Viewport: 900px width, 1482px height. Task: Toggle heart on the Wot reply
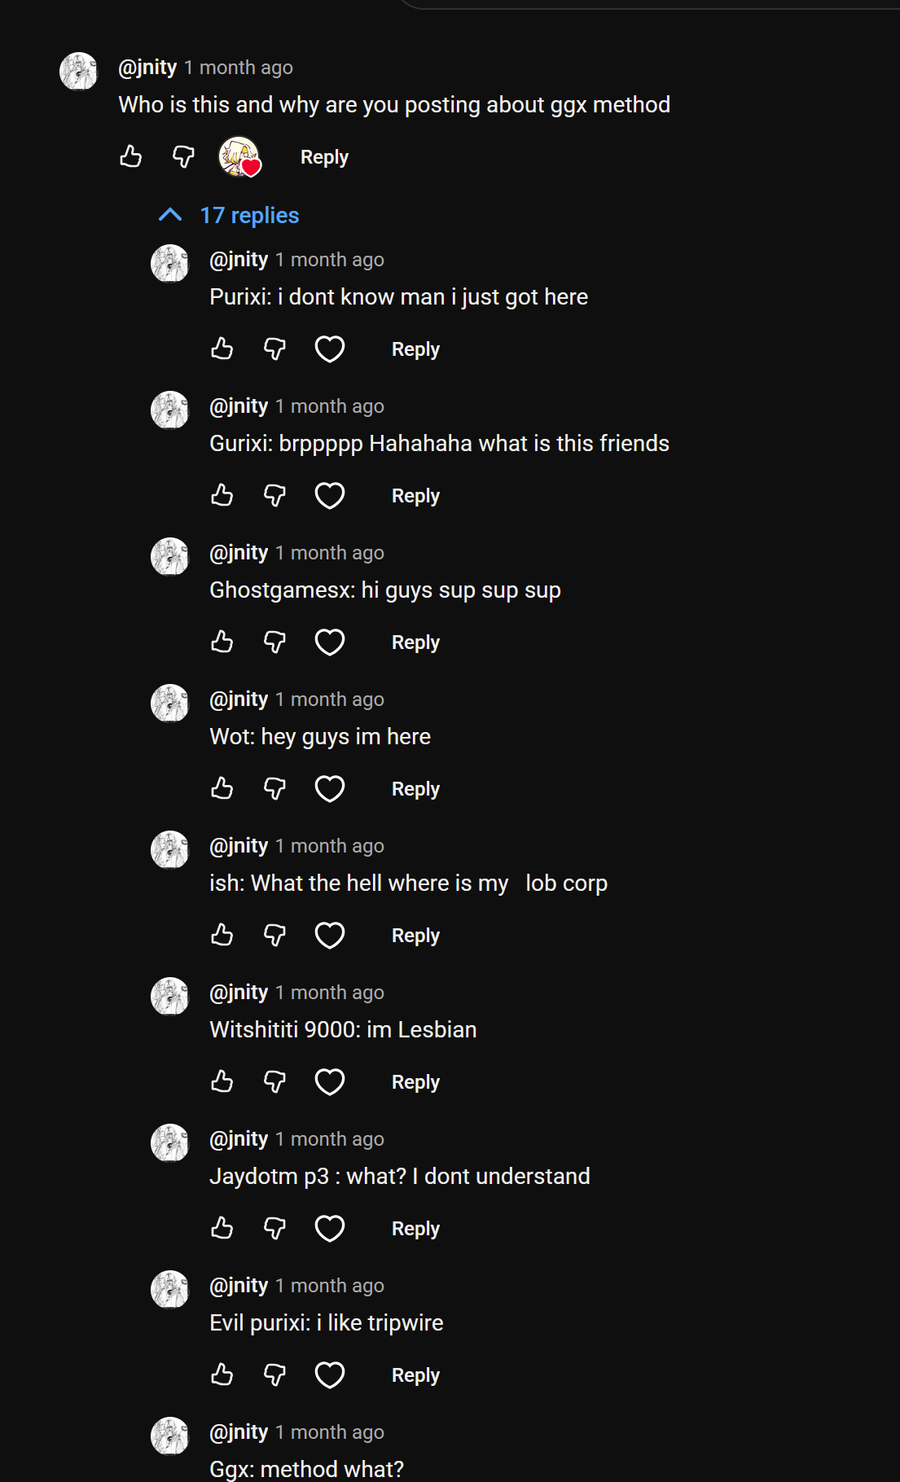(x=330, y=788)
